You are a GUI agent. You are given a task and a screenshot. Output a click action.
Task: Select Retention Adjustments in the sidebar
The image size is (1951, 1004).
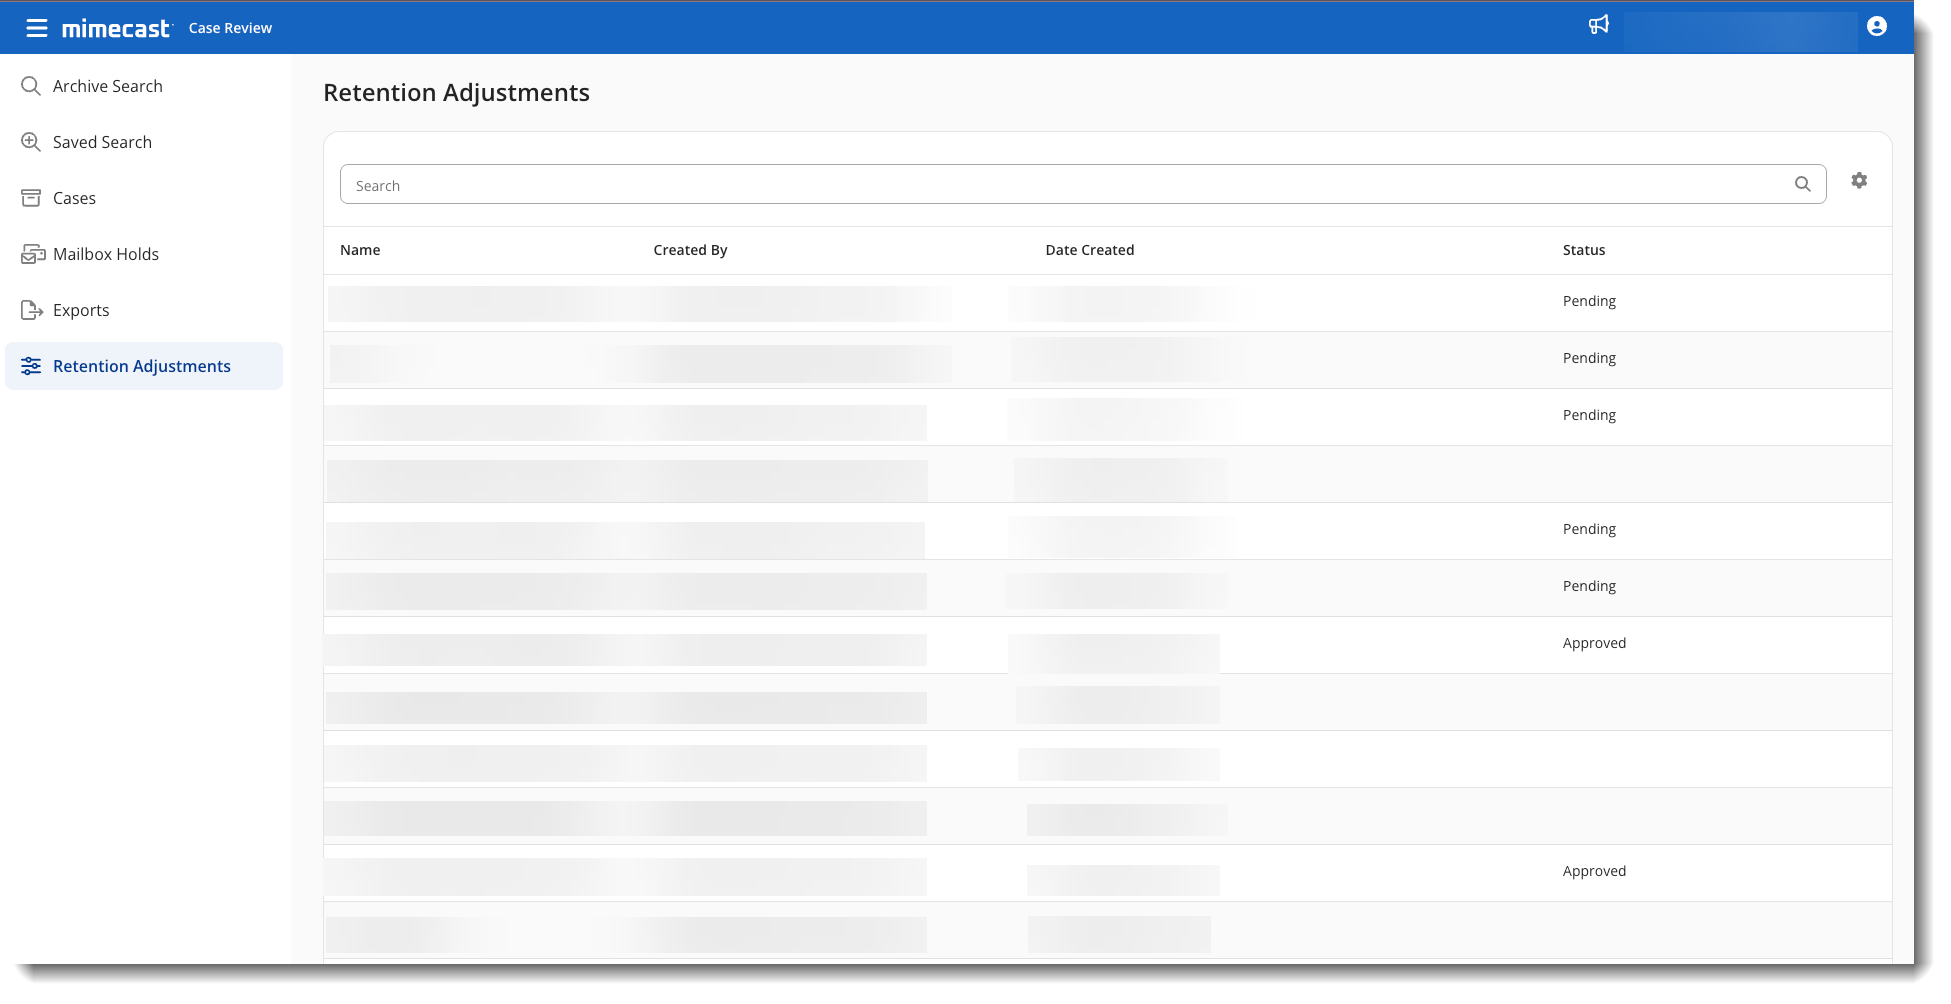(142, 366)
